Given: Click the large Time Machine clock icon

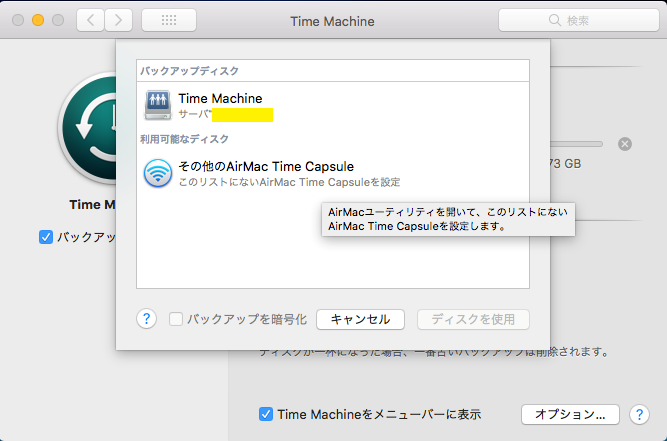Looking at the screenshot, I should tap(88, 130).
